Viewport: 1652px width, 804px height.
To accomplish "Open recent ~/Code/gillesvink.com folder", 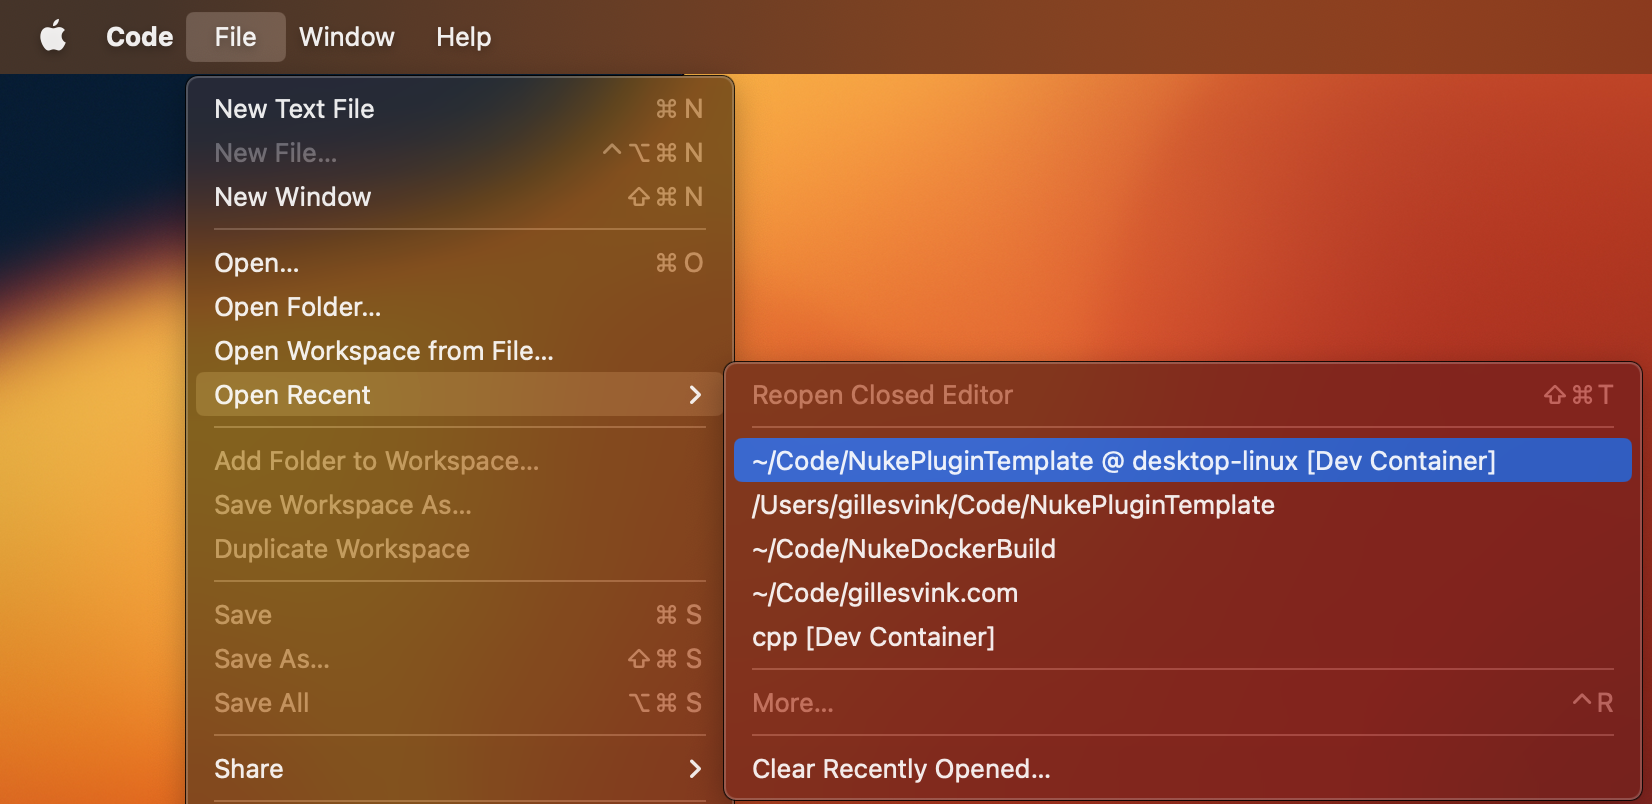I will click(x=884, y=593).
